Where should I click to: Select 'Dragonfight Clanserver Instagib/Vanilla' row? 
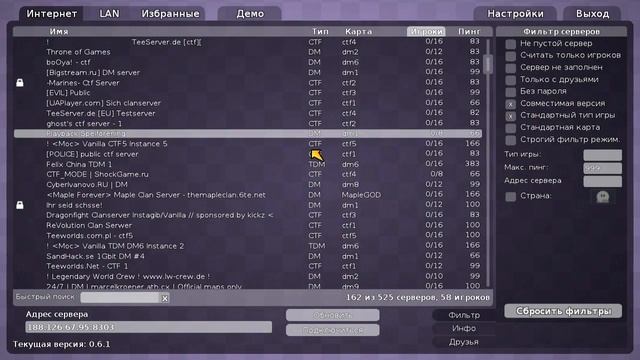[248, 215]
